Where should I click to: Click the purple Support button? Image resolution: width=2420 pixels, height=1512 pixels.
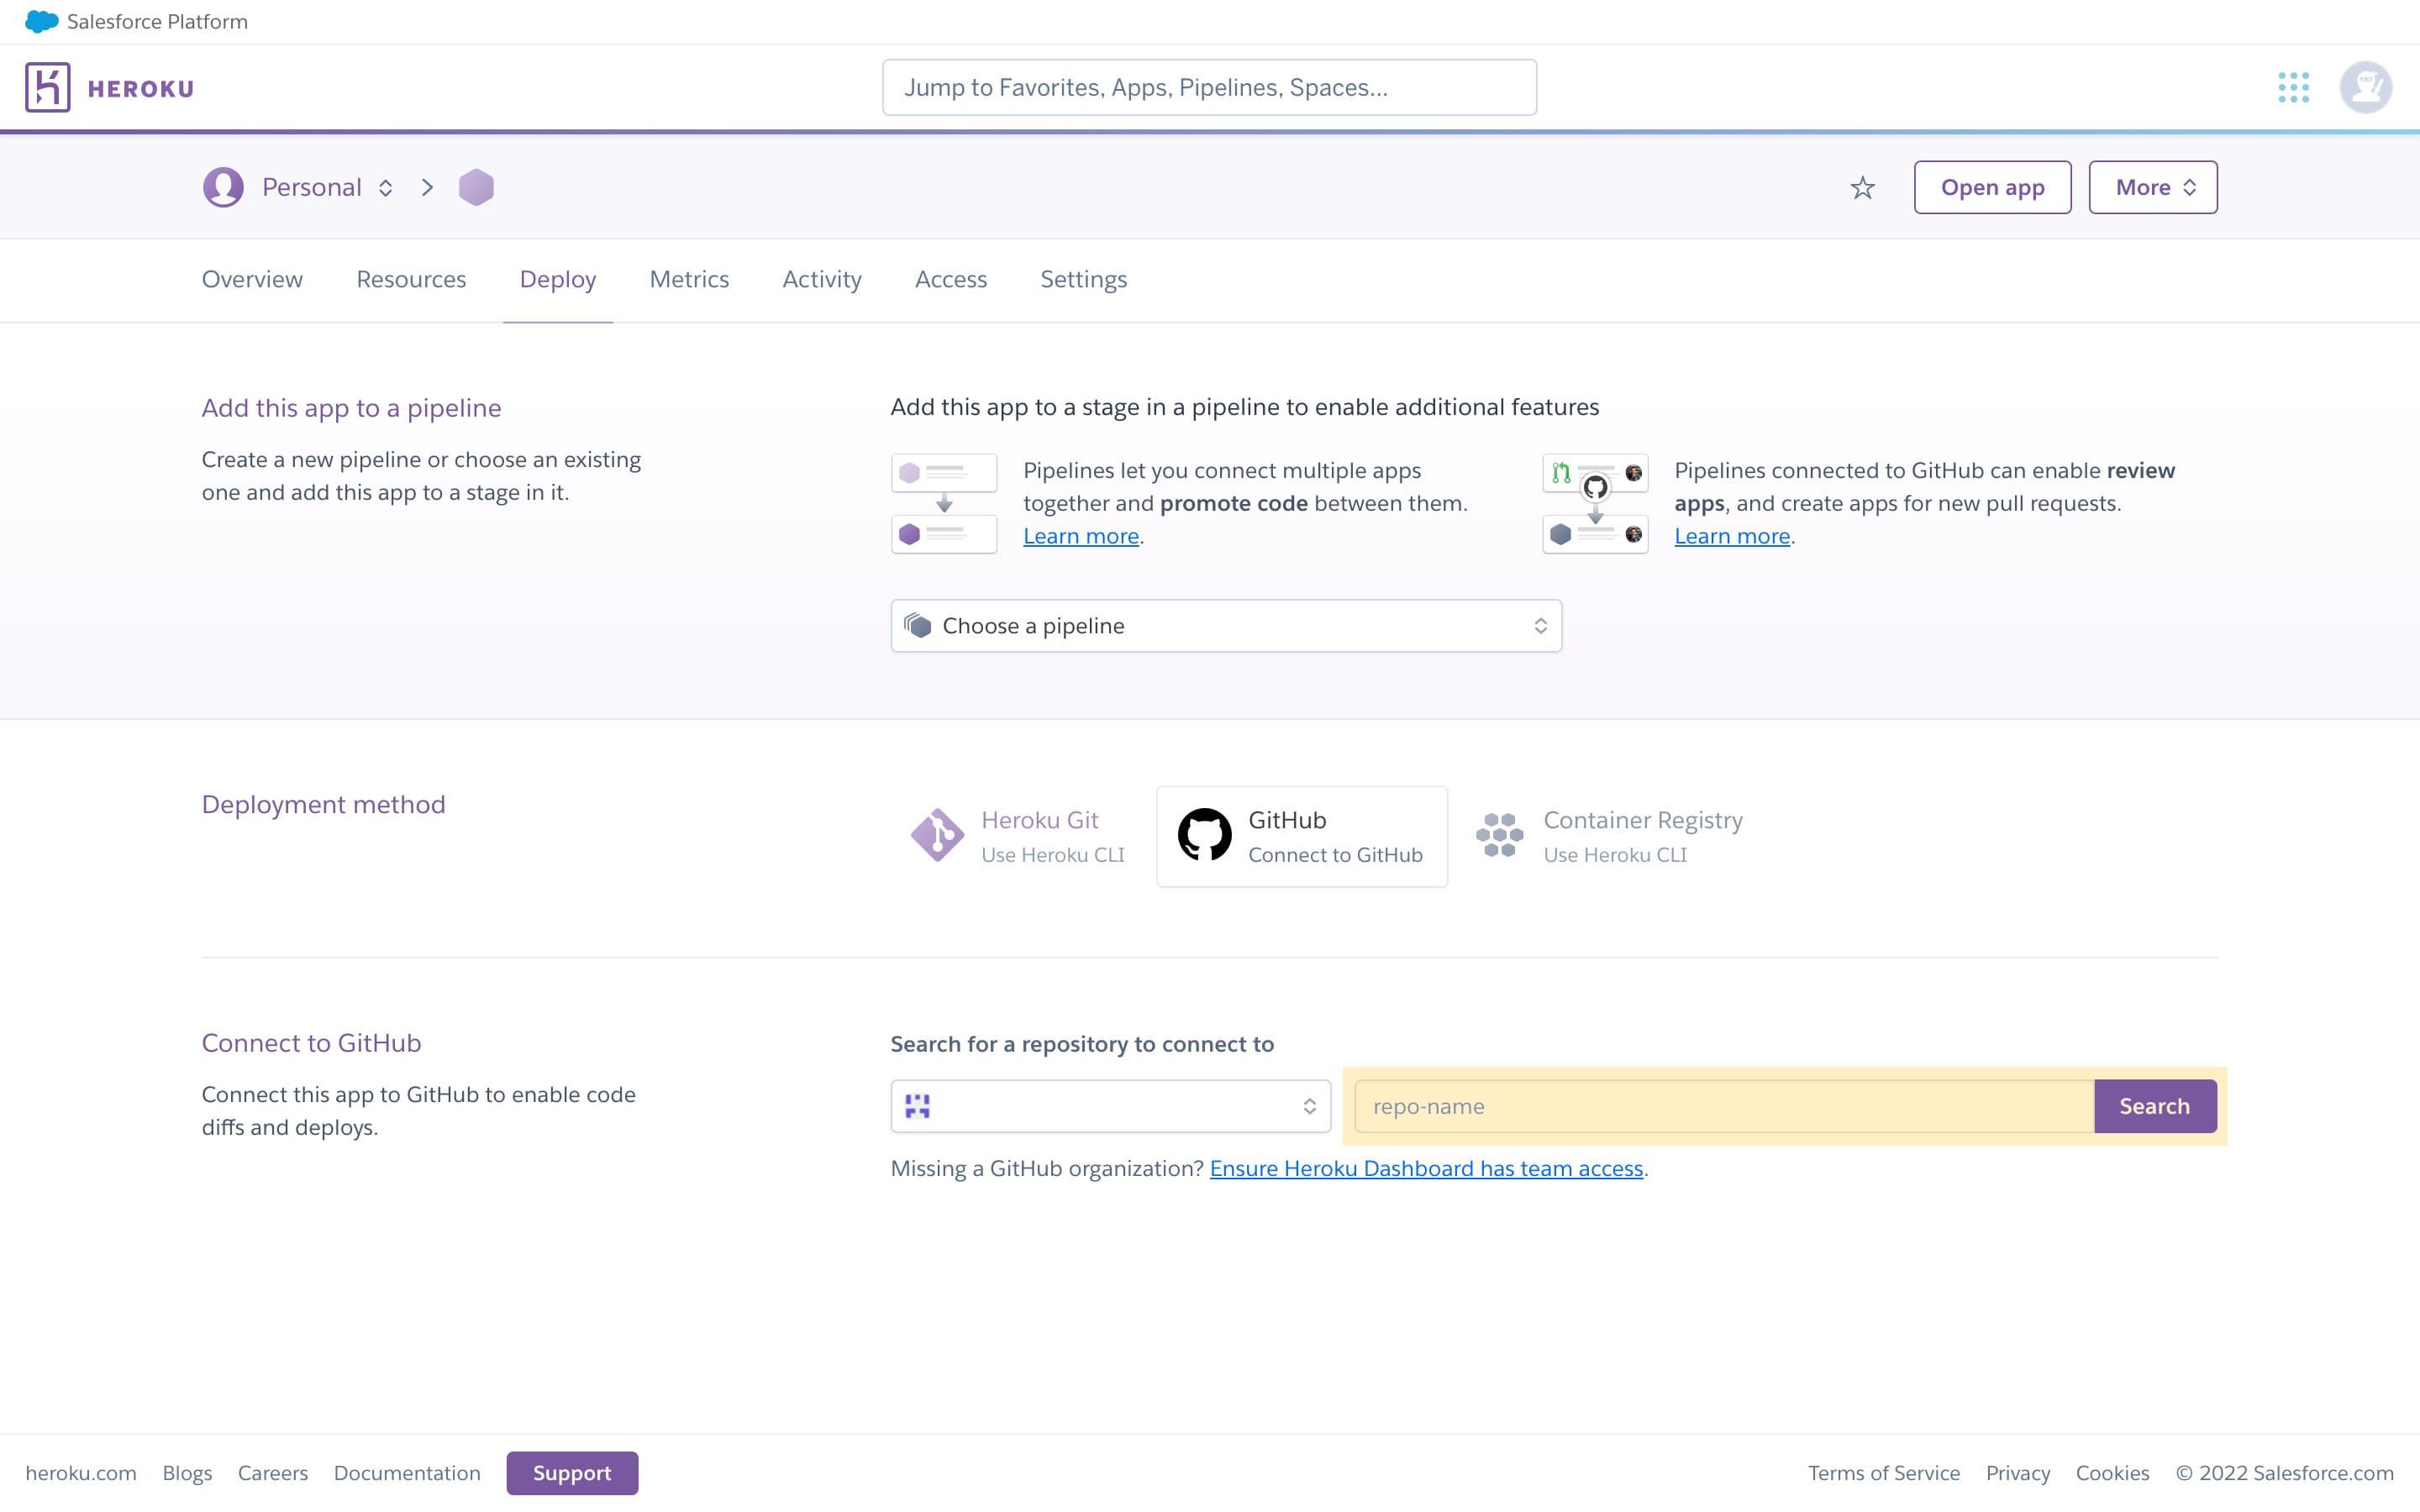coord(571,1472)
